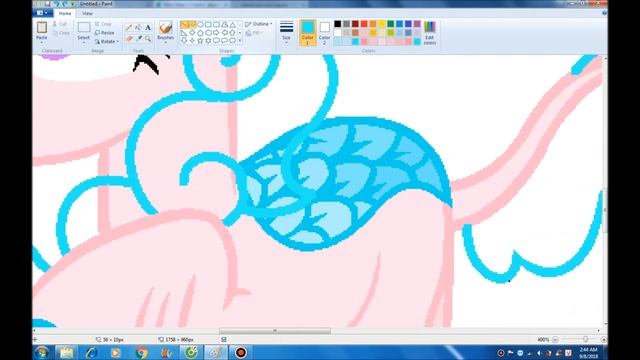
Task: Choose the Diamond shape
Action: (x=192, y=33)
